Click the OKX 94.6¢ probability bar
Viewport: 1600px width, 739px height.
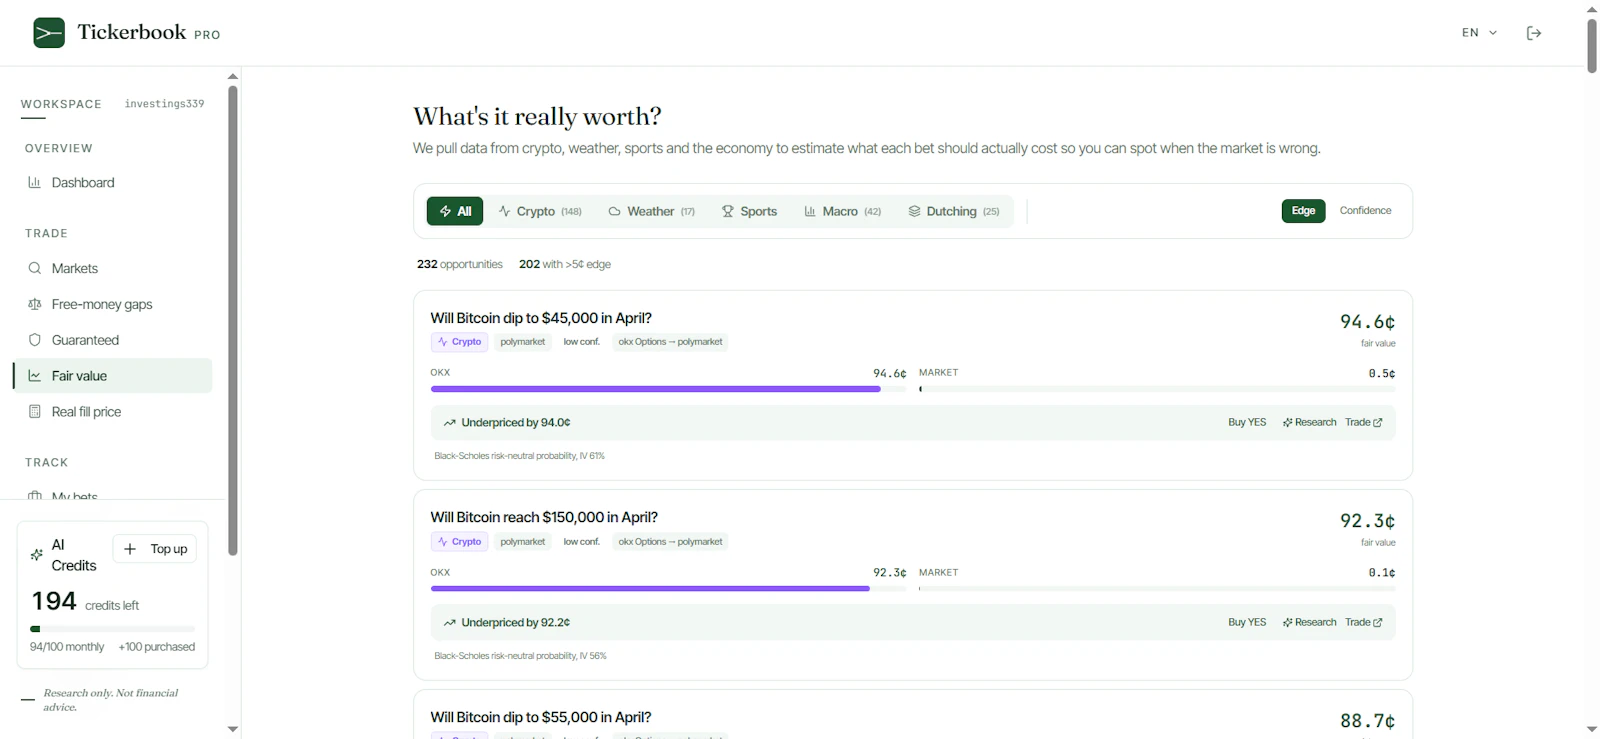pos(668,389)
